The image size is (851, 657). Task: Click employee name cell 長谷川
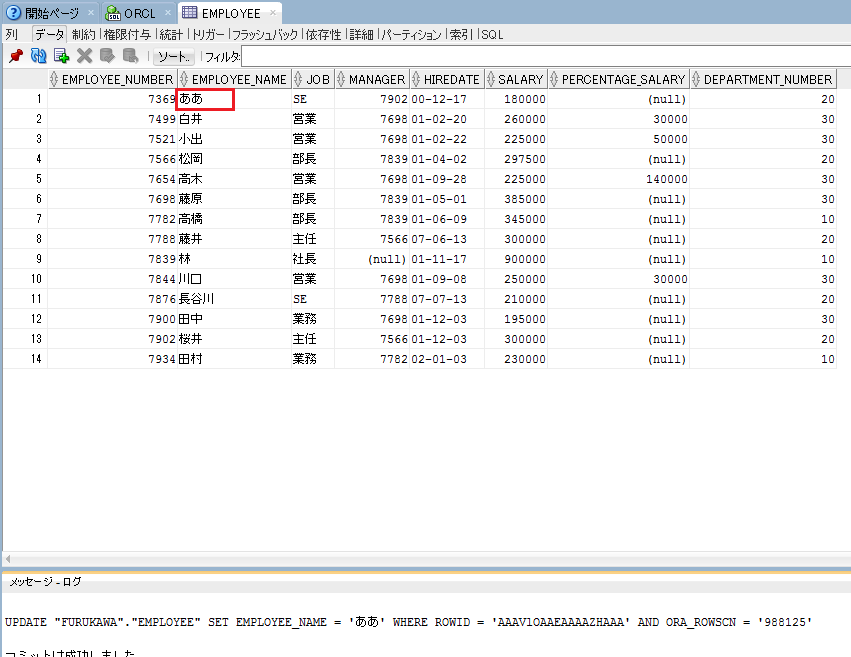click(x=234, y=299)
